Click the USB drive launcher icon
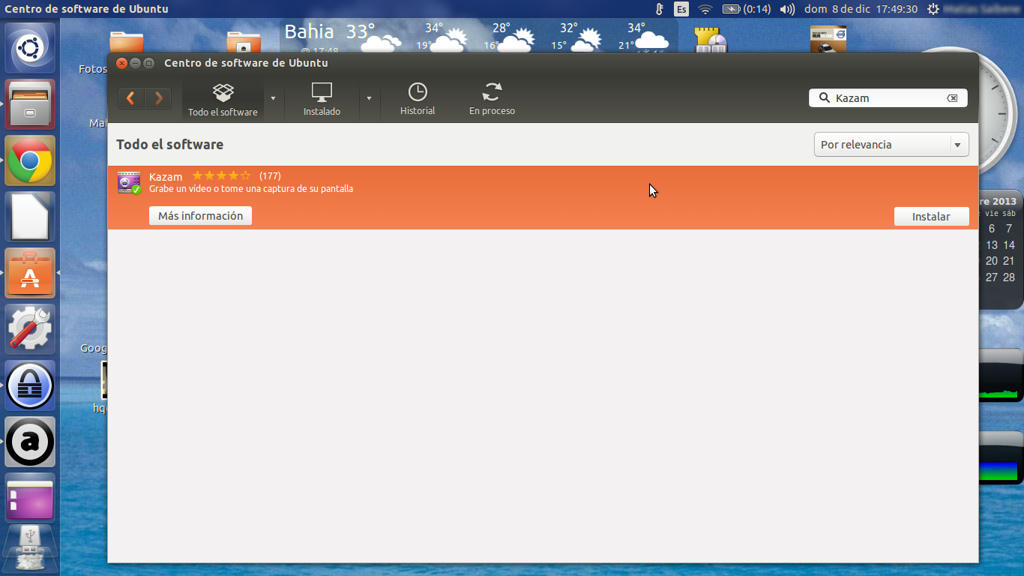Viewport: 1024px width, 576px height. pos(30,549)
